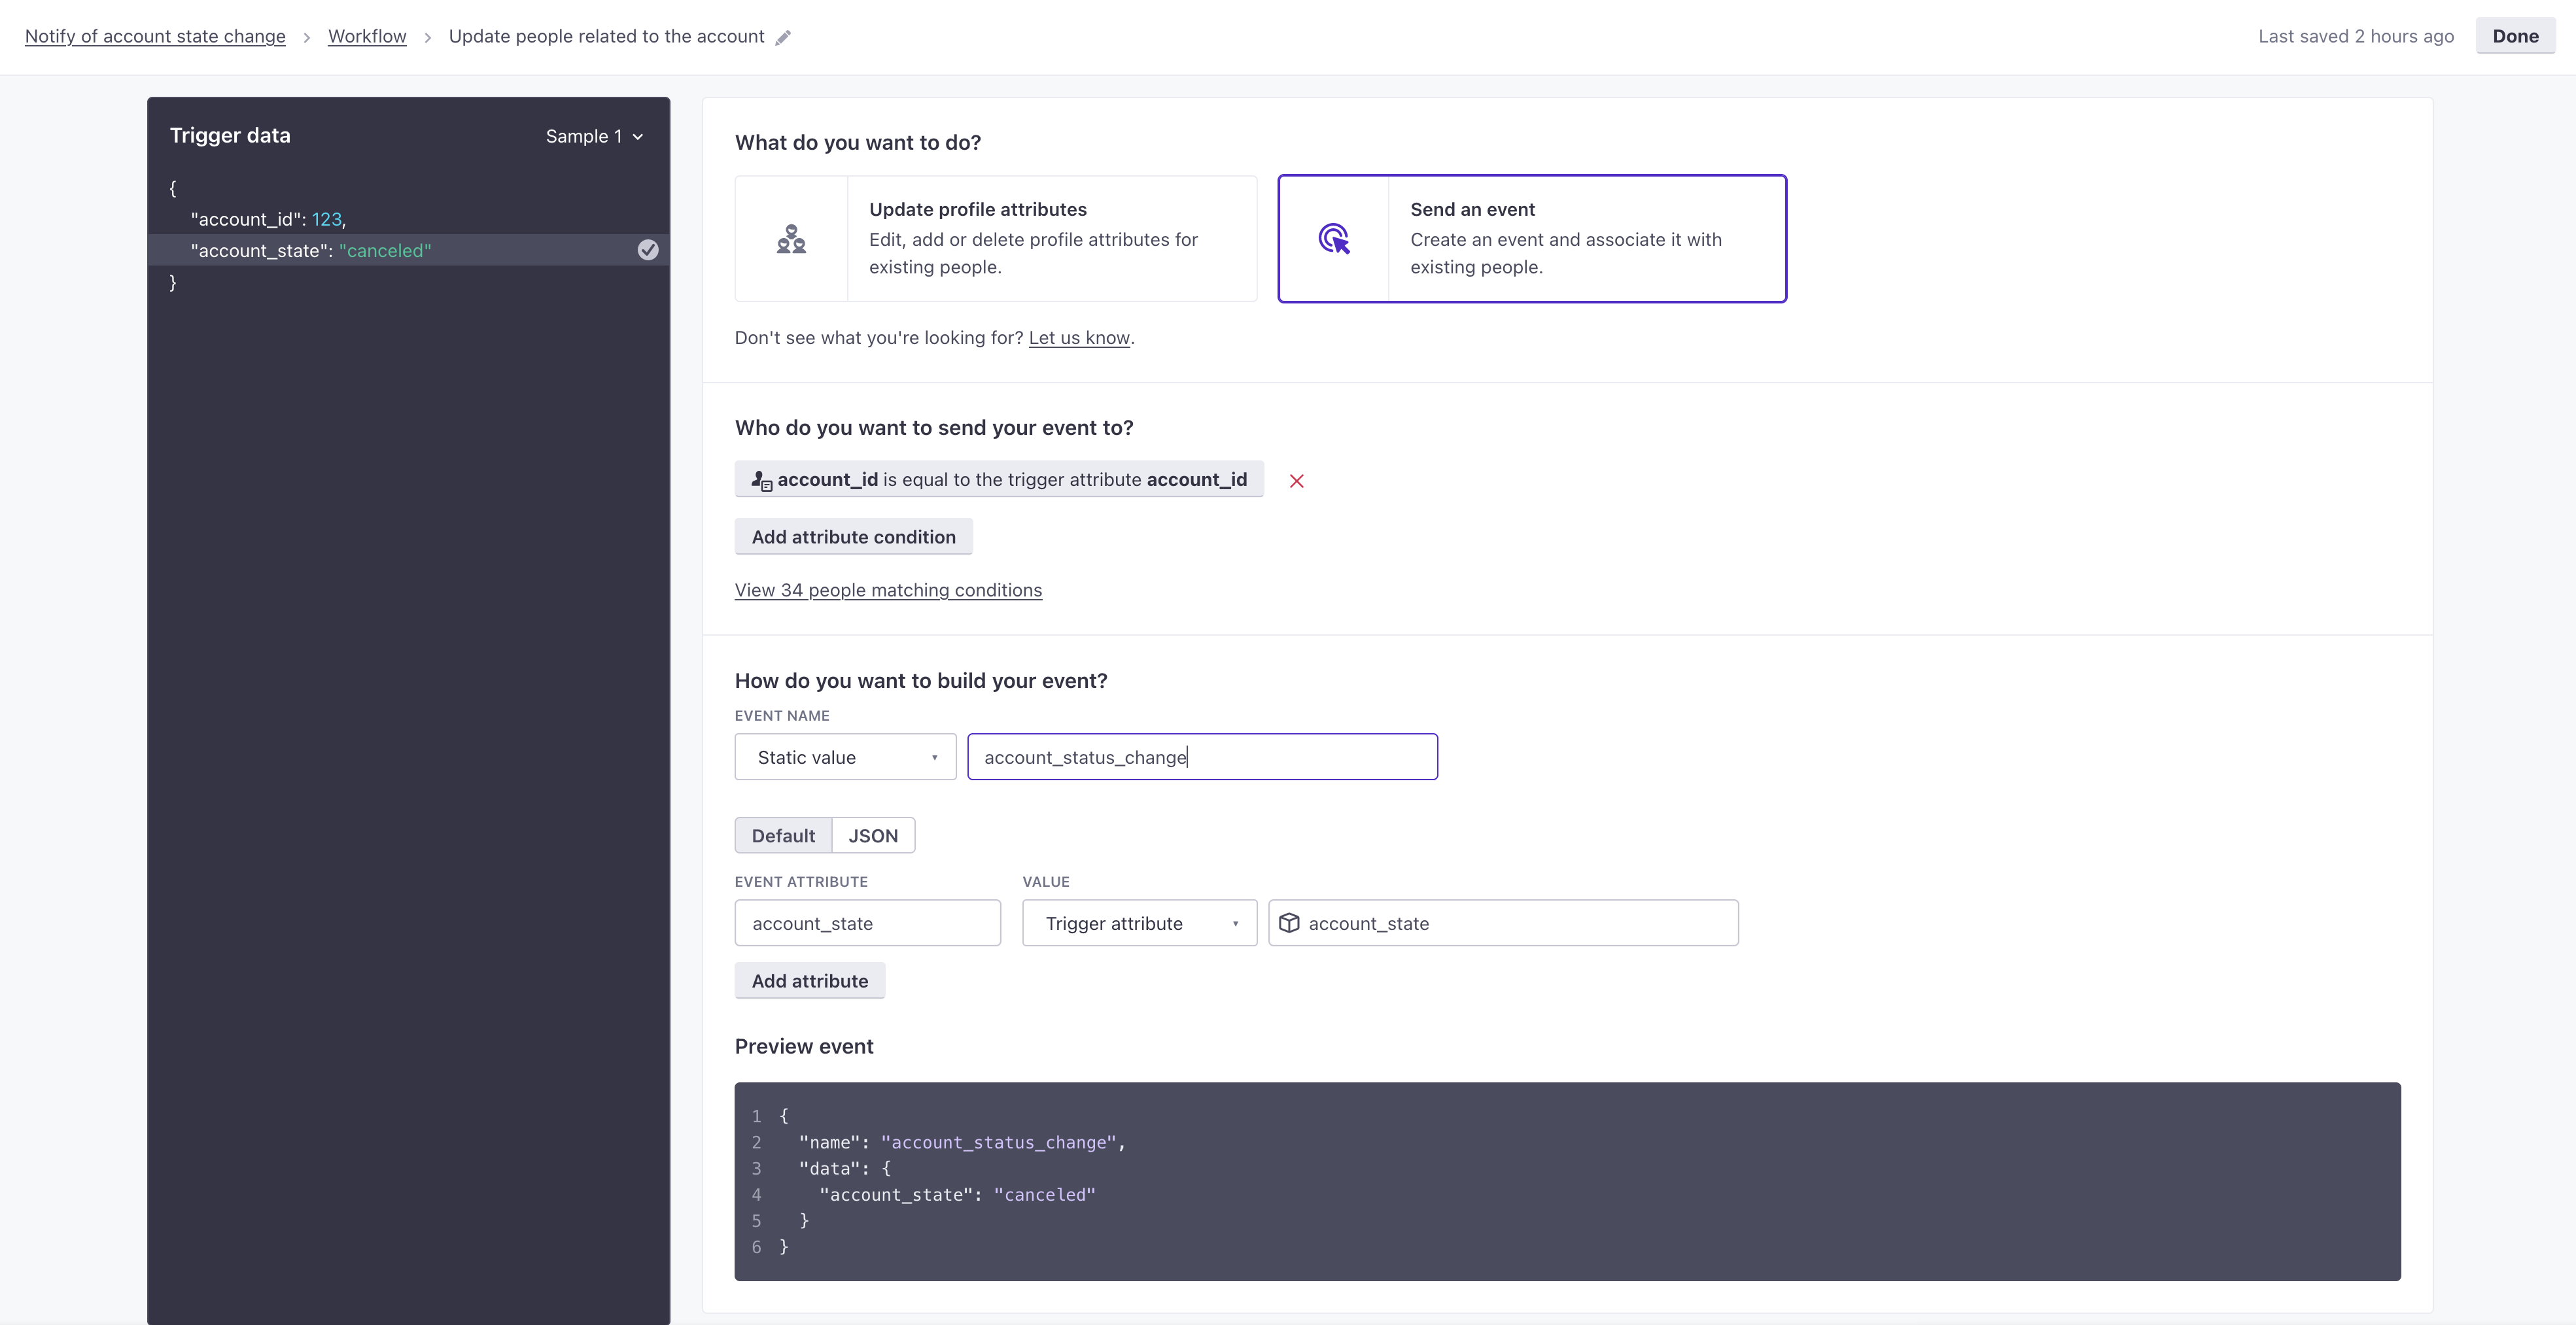The width and height of the screenshot is (2576, 1325).
Task: Click the Update profile attributes icon
Action: 791,237
